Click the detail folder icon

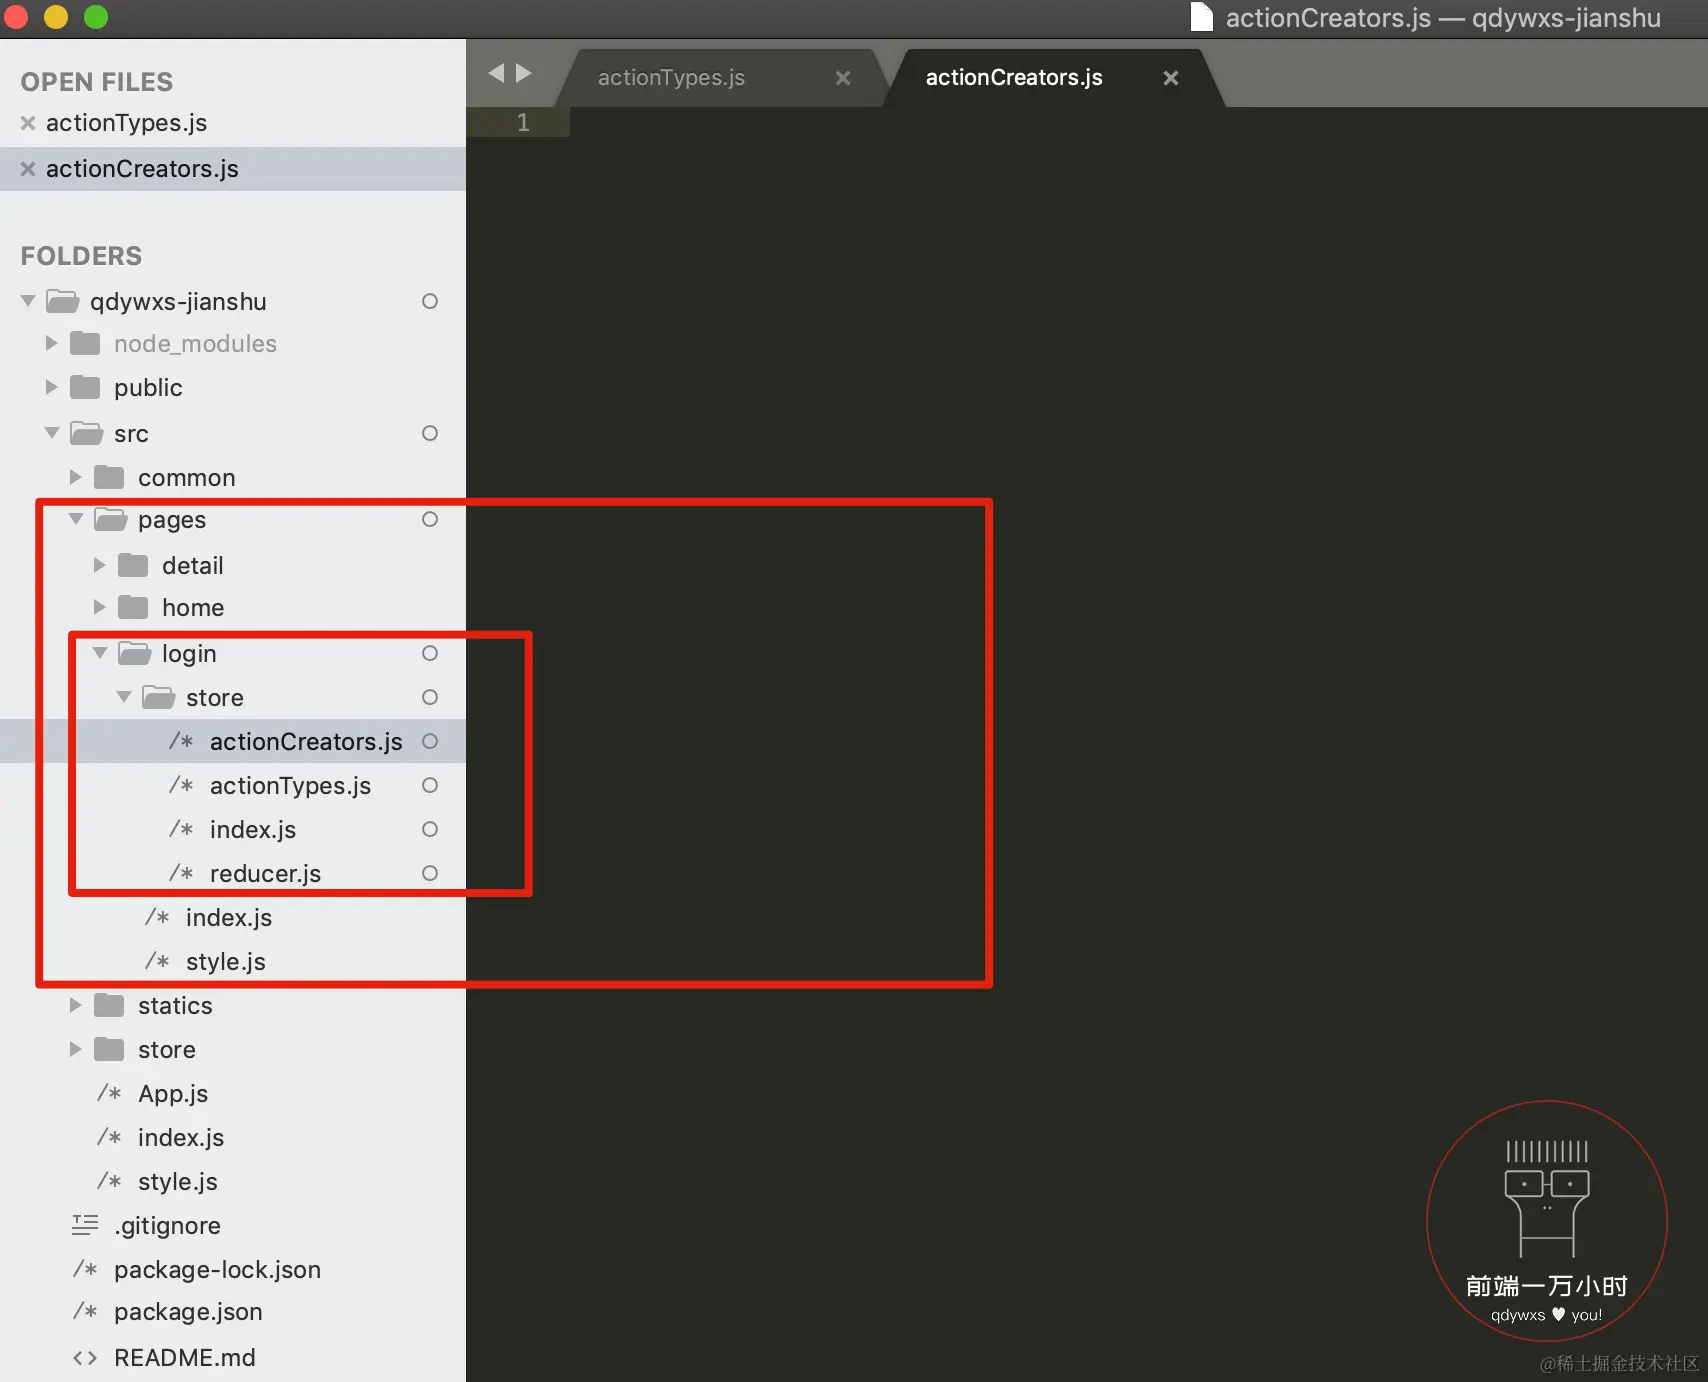133,565
